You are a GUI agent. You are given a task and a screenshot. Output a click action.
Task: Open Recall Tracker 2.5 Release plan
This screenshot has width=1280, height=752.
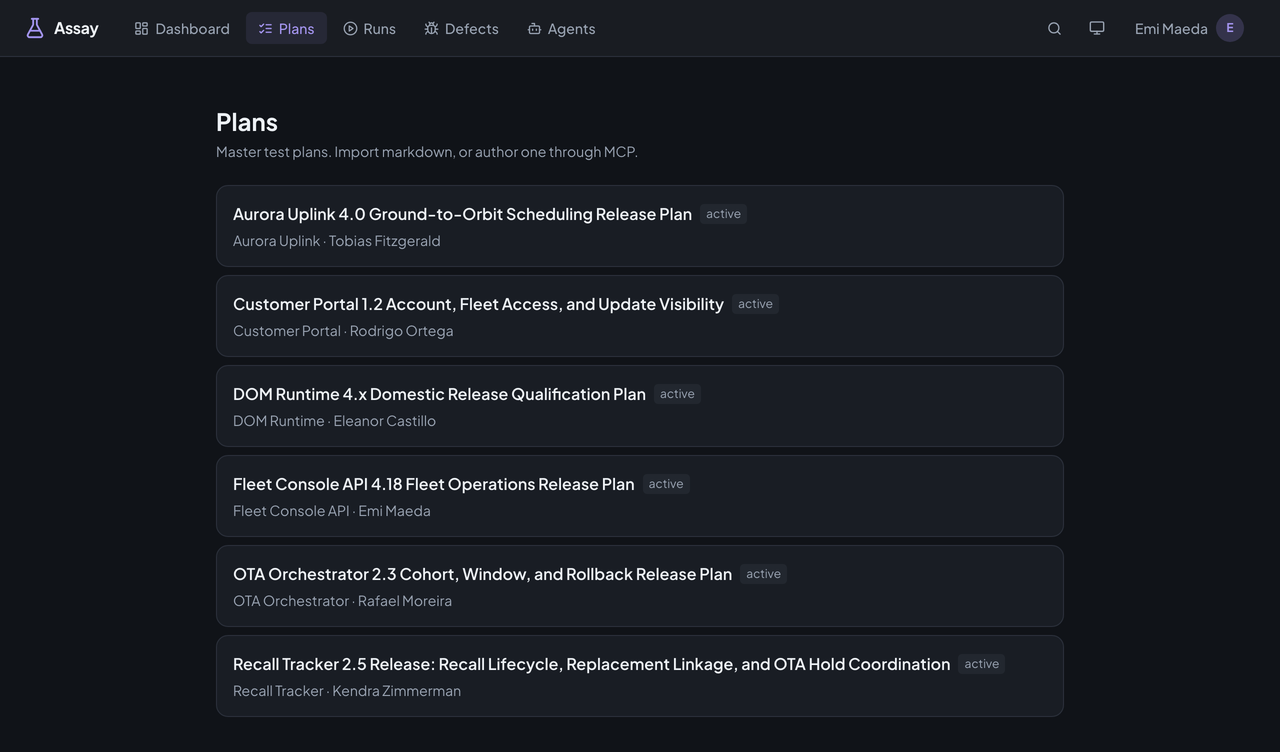pyautogui.click(x=640, y=676)
